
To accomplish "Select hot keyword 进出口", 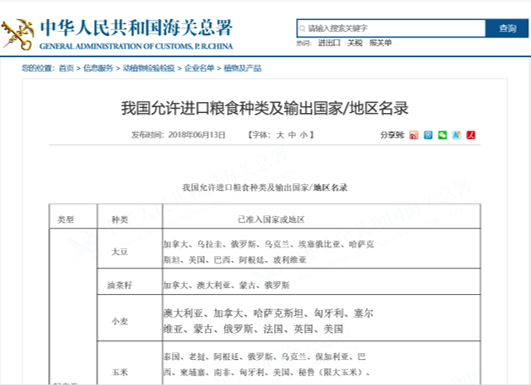I will (x=329, y=43).
